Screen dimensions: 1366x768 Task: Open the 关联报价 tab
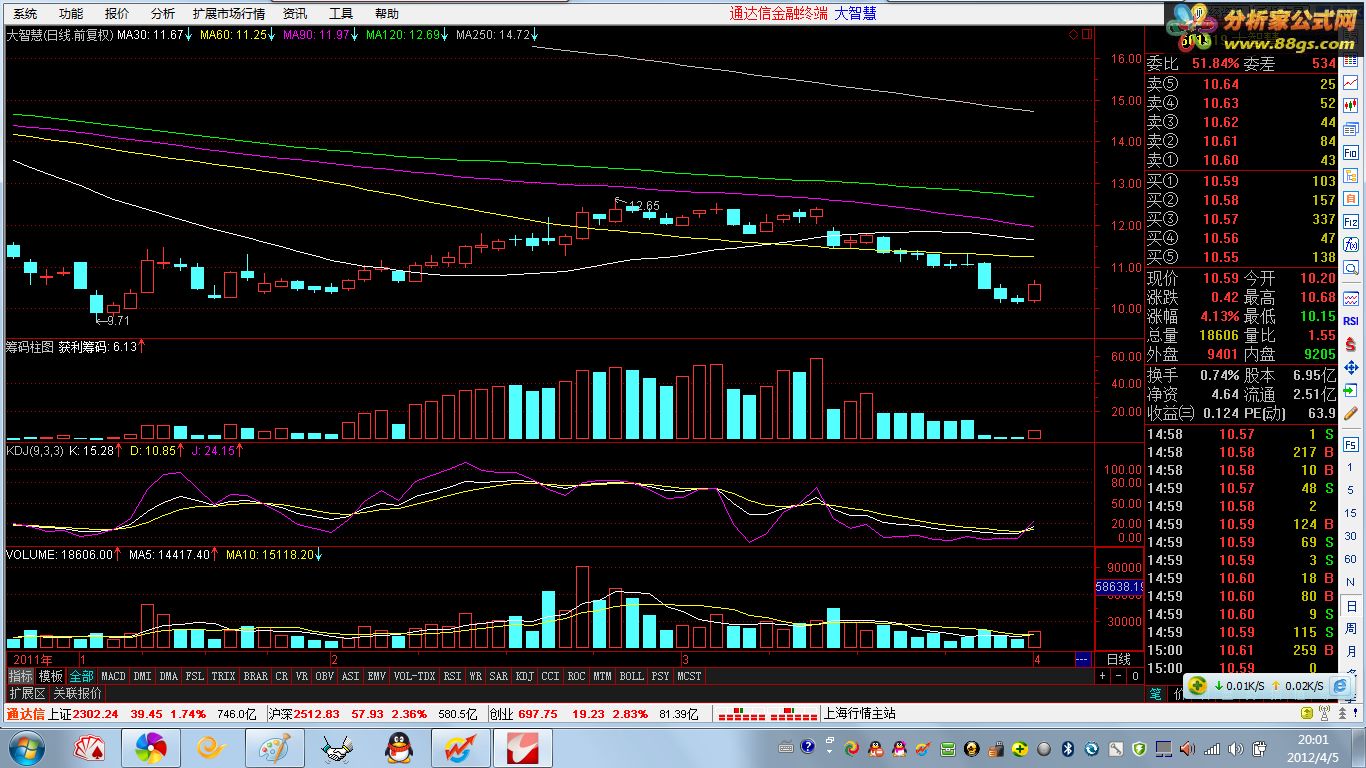click(77, 692)
